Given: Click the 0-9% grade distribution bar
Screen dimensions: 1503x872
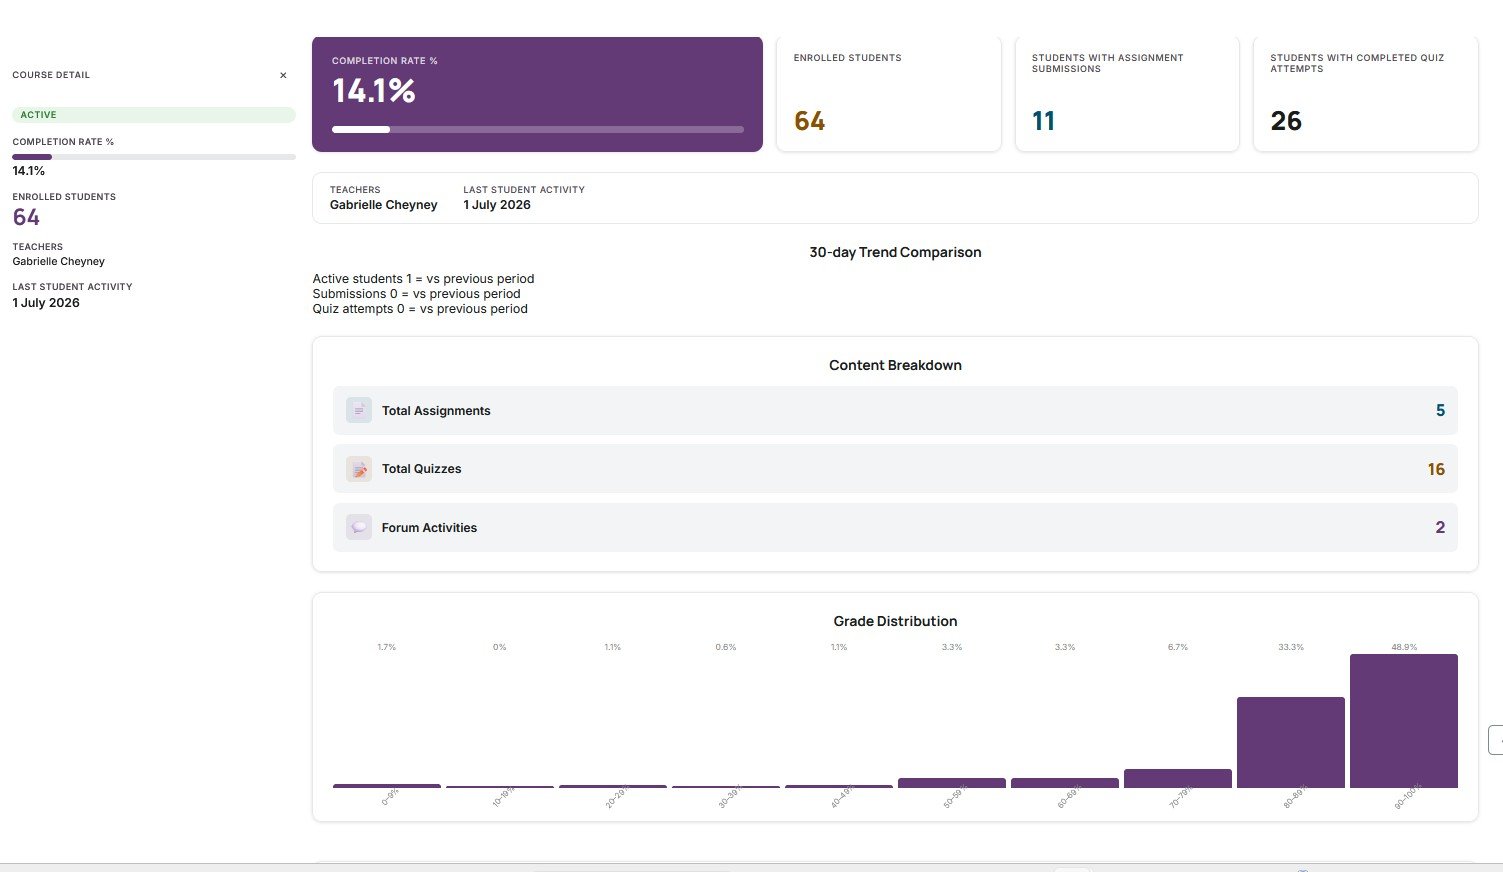Looking at the screenshot, I should coord(387,786).
